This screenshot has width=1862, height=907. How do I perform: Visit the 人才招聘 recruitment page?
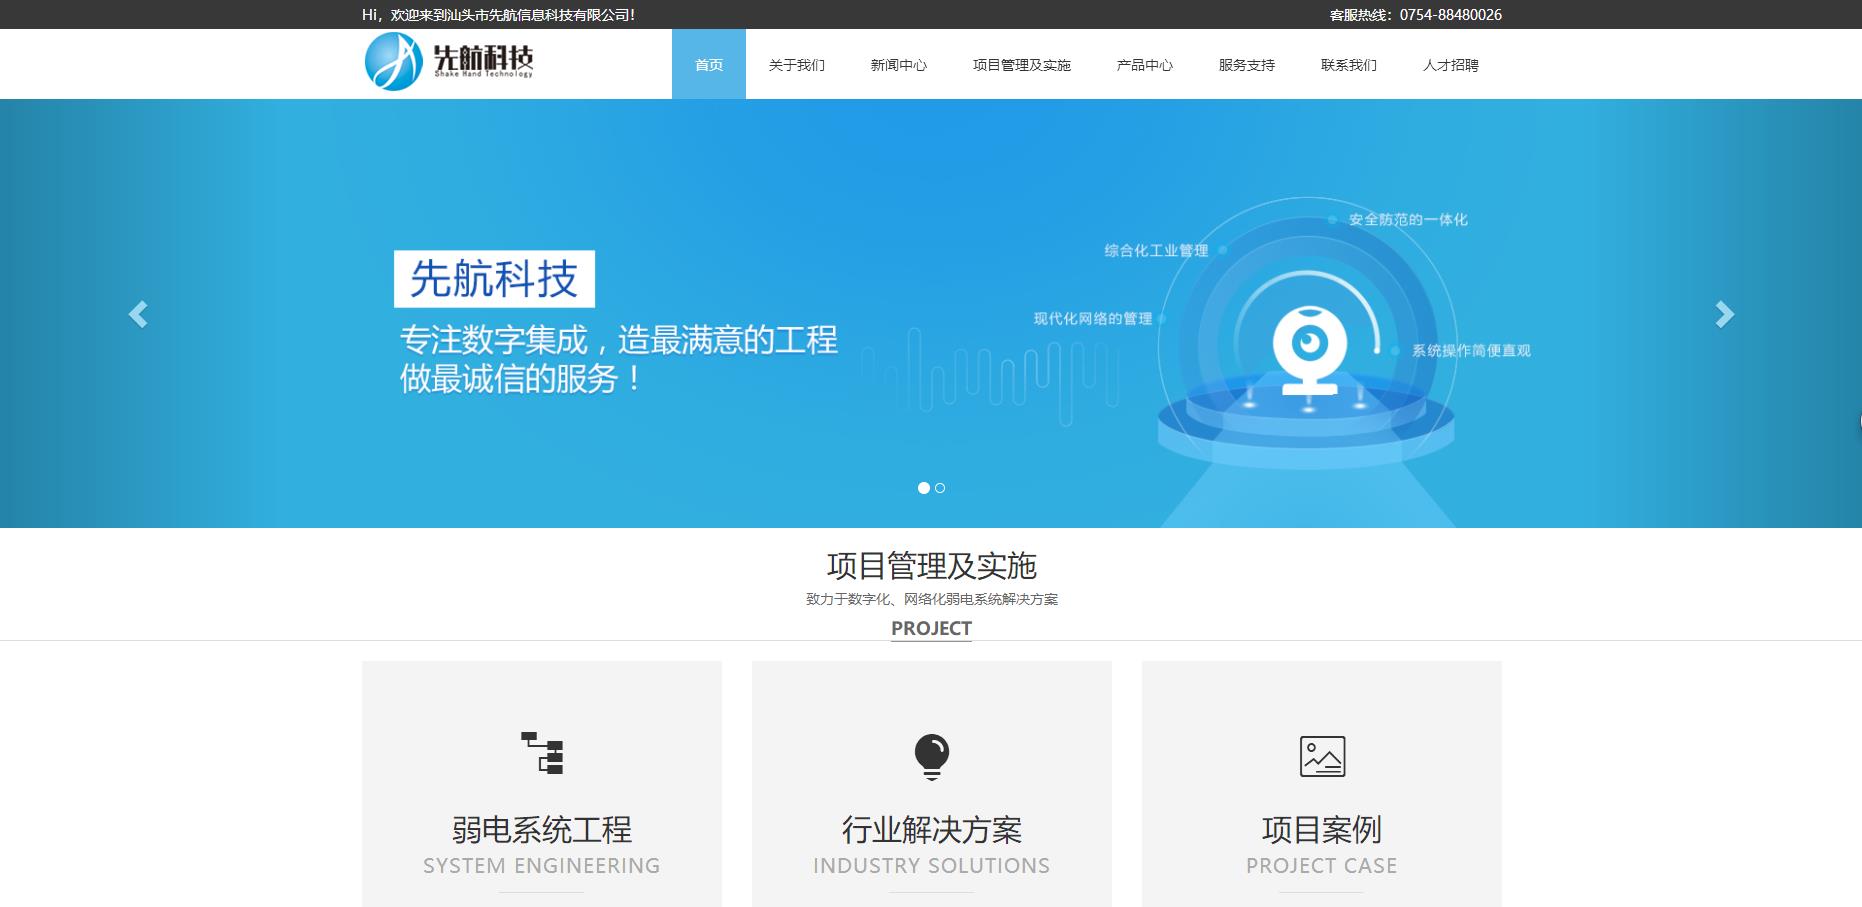[1450, 65]
